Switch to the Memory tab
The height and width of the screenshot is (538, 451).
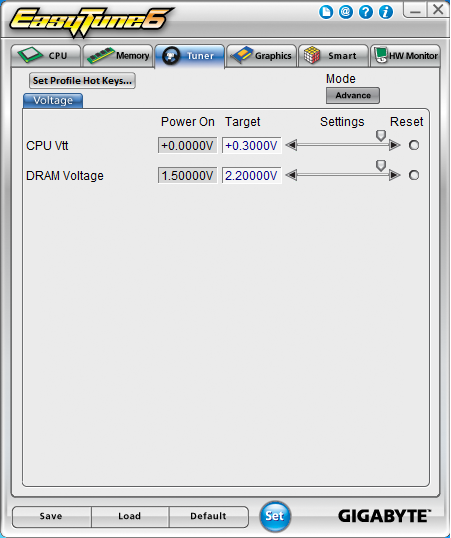(x=118, y=56)
